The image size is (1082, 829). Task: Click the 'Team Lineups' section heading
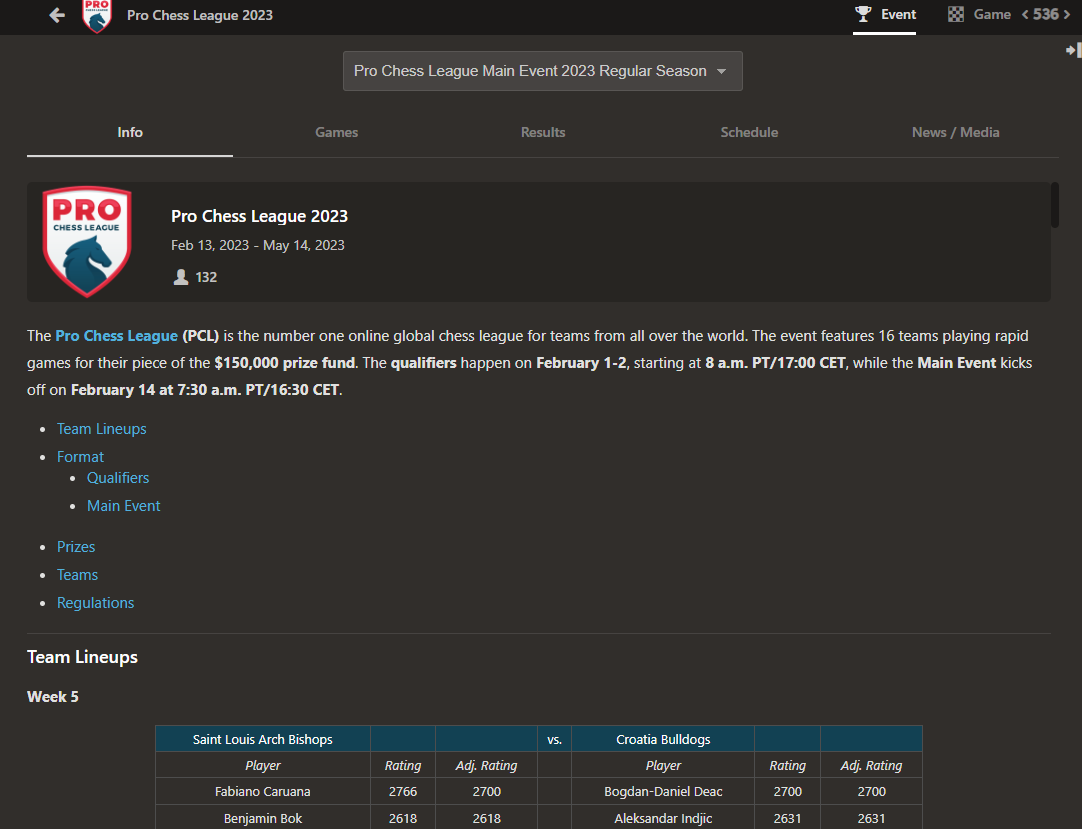pyautogui.click(x=82, y=657)
